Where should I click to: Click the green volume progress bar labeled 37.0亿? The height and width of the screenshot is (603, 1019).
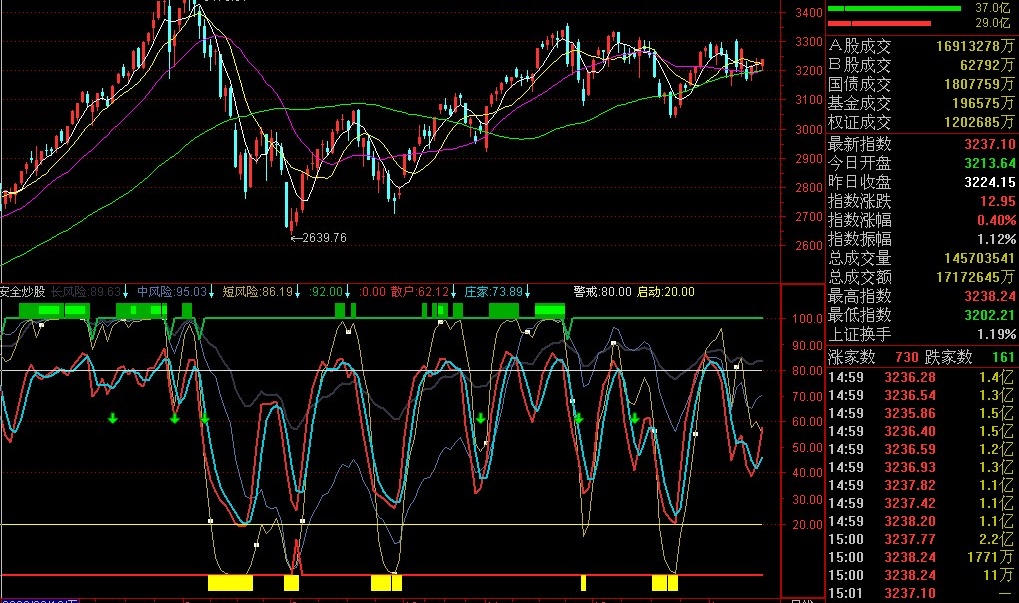click(894, 8)
